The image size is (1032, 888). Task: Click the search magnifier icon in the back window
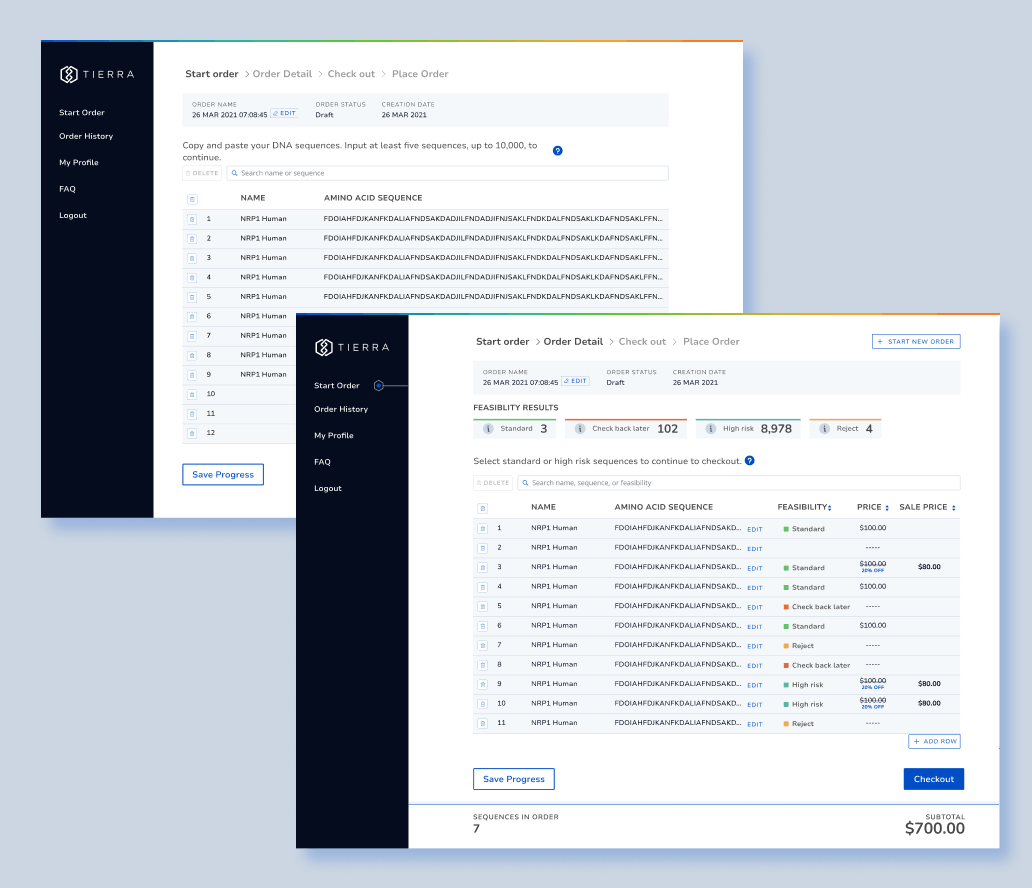(x=234, y=173)
